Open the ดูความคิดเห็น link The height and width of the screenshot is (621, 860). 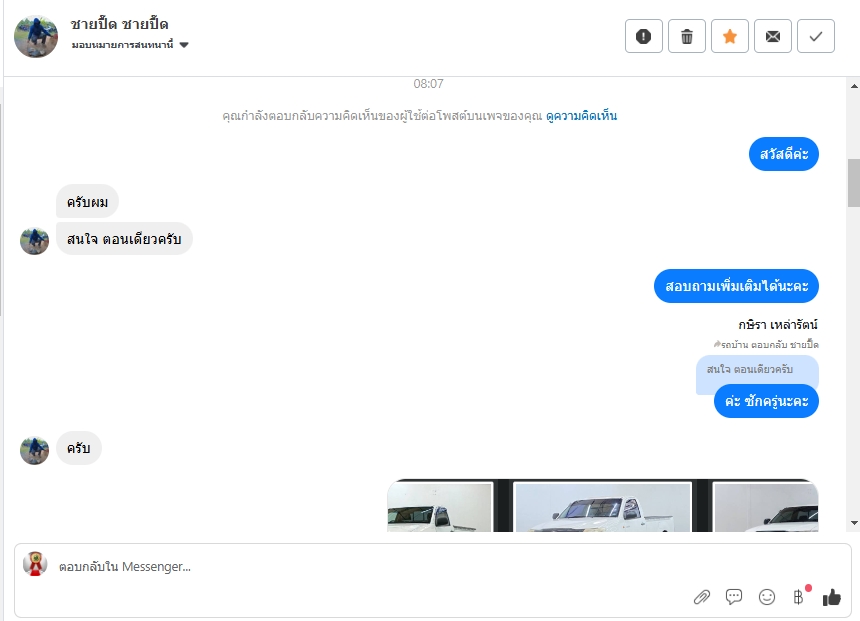581,116
